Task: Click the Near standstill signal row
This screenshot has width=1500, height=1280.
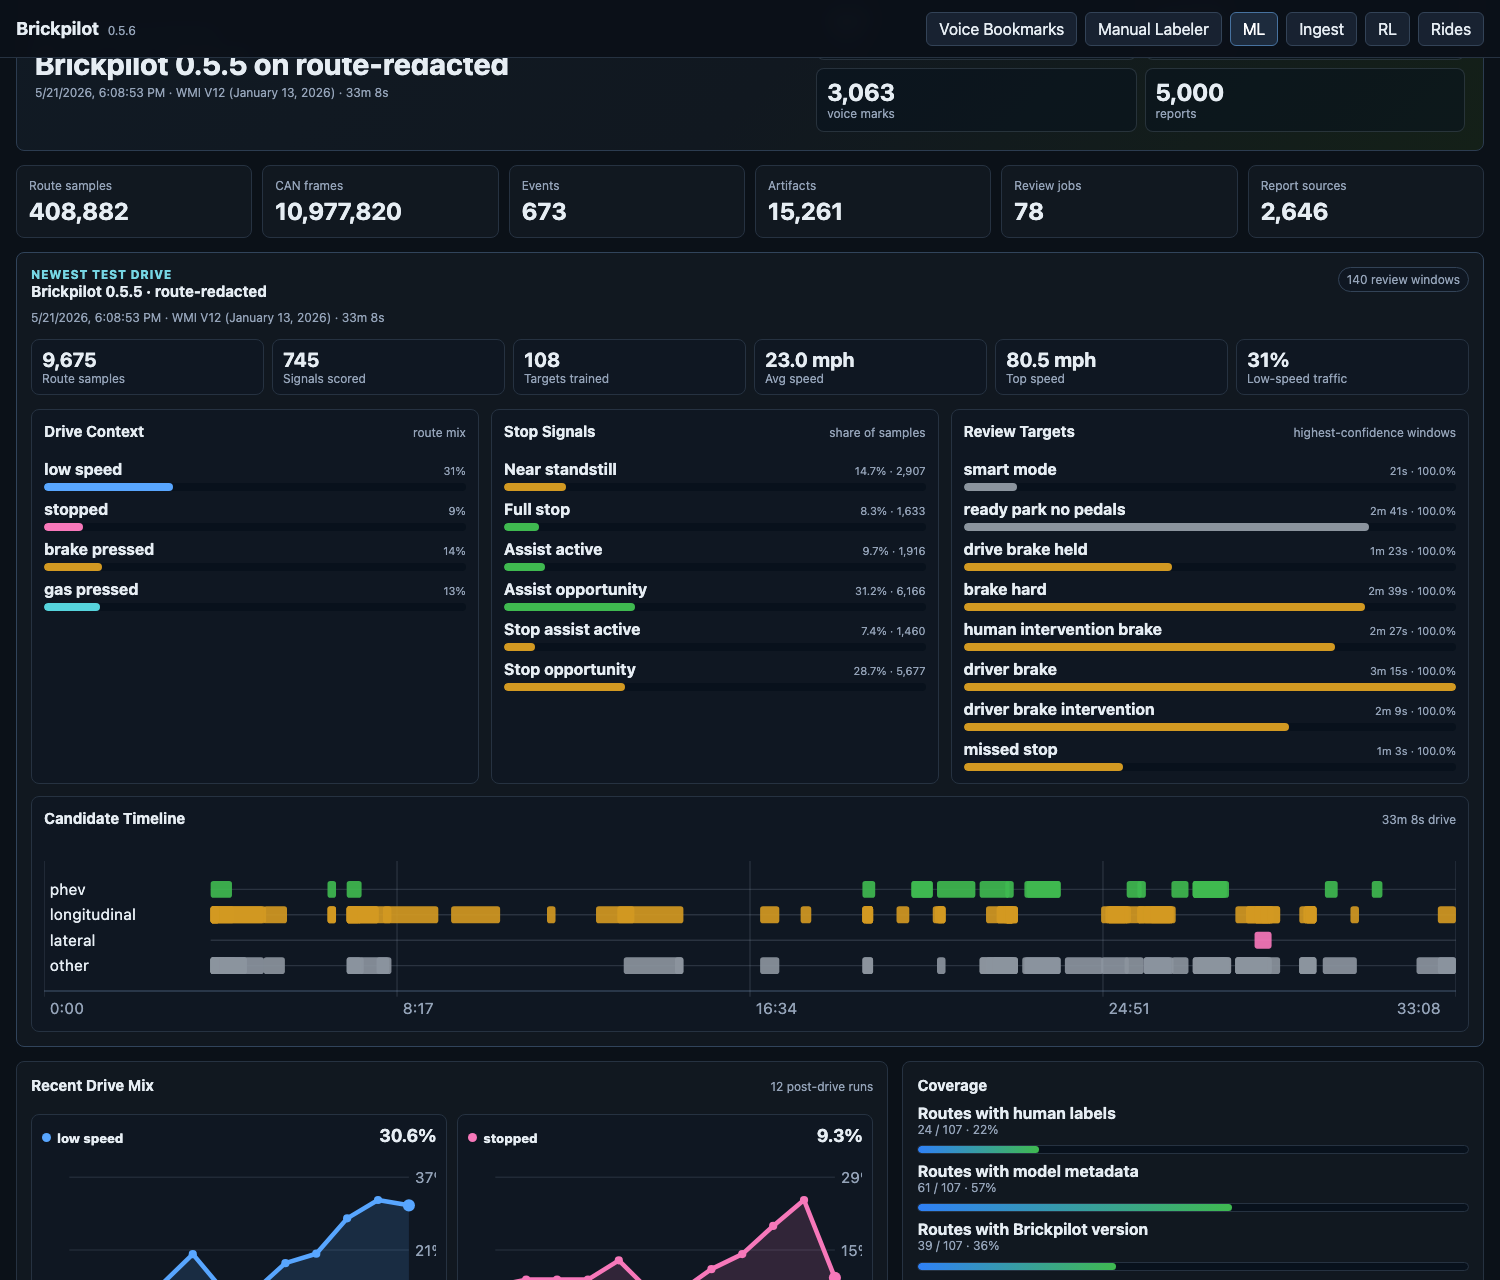Action: click(714, 476)
